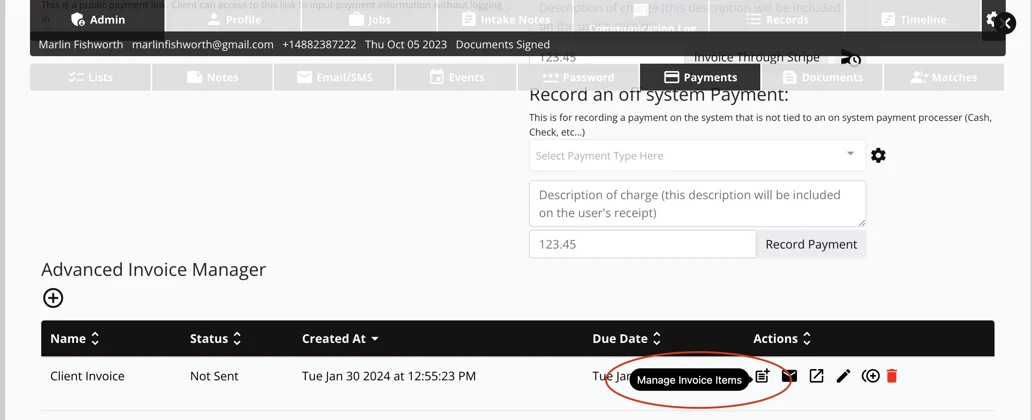Screen dimensions: 1032x420
Task: Click the scheduled invoice clock icon
Action: (x=850, y=58)
